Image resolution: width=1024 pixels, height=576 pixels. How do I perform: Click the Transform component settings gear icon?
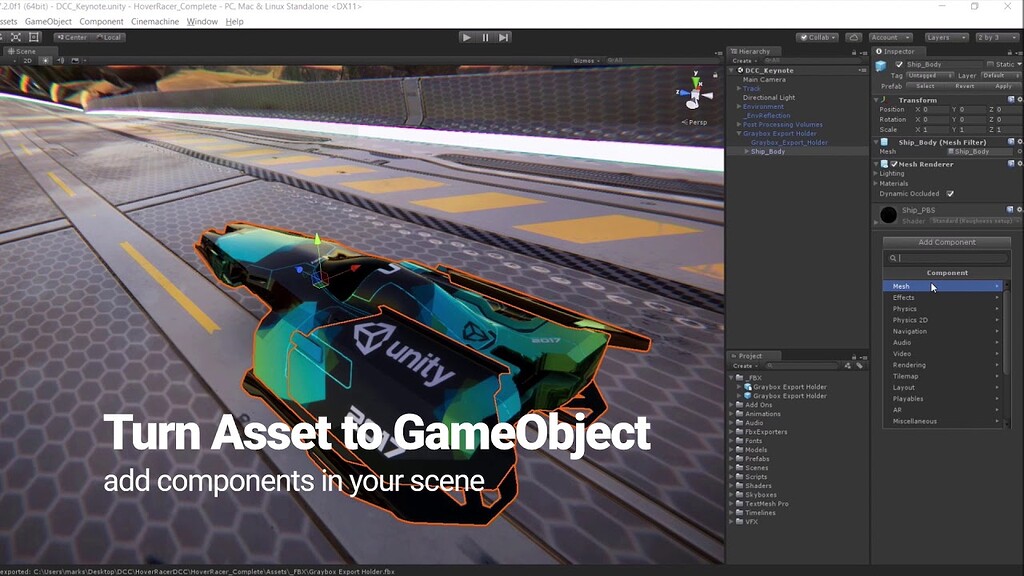point(1019,99)
